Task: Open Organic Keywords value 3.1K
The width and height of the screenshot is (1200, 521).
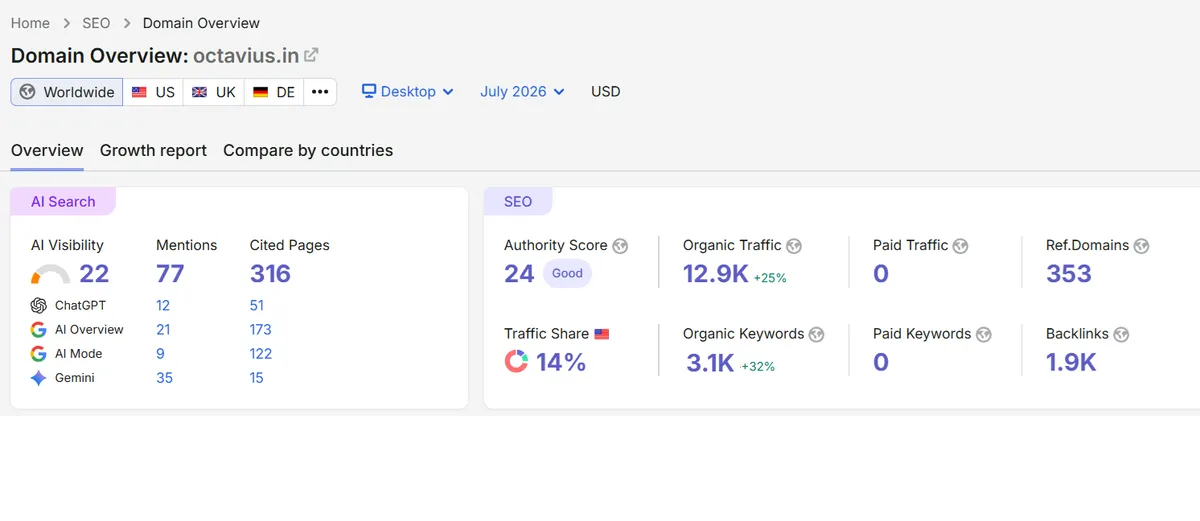Action: (x=710, y=362)
